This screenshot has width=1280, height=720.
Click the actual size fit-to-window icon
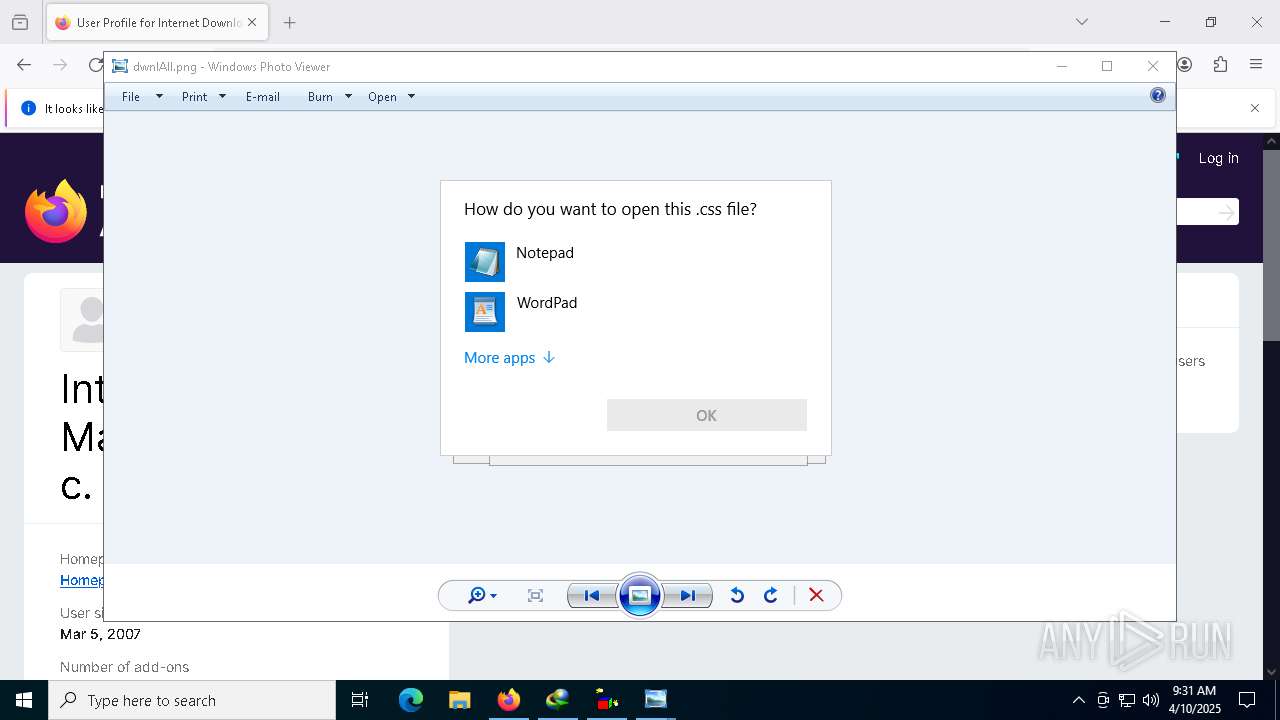coord(535,595)
